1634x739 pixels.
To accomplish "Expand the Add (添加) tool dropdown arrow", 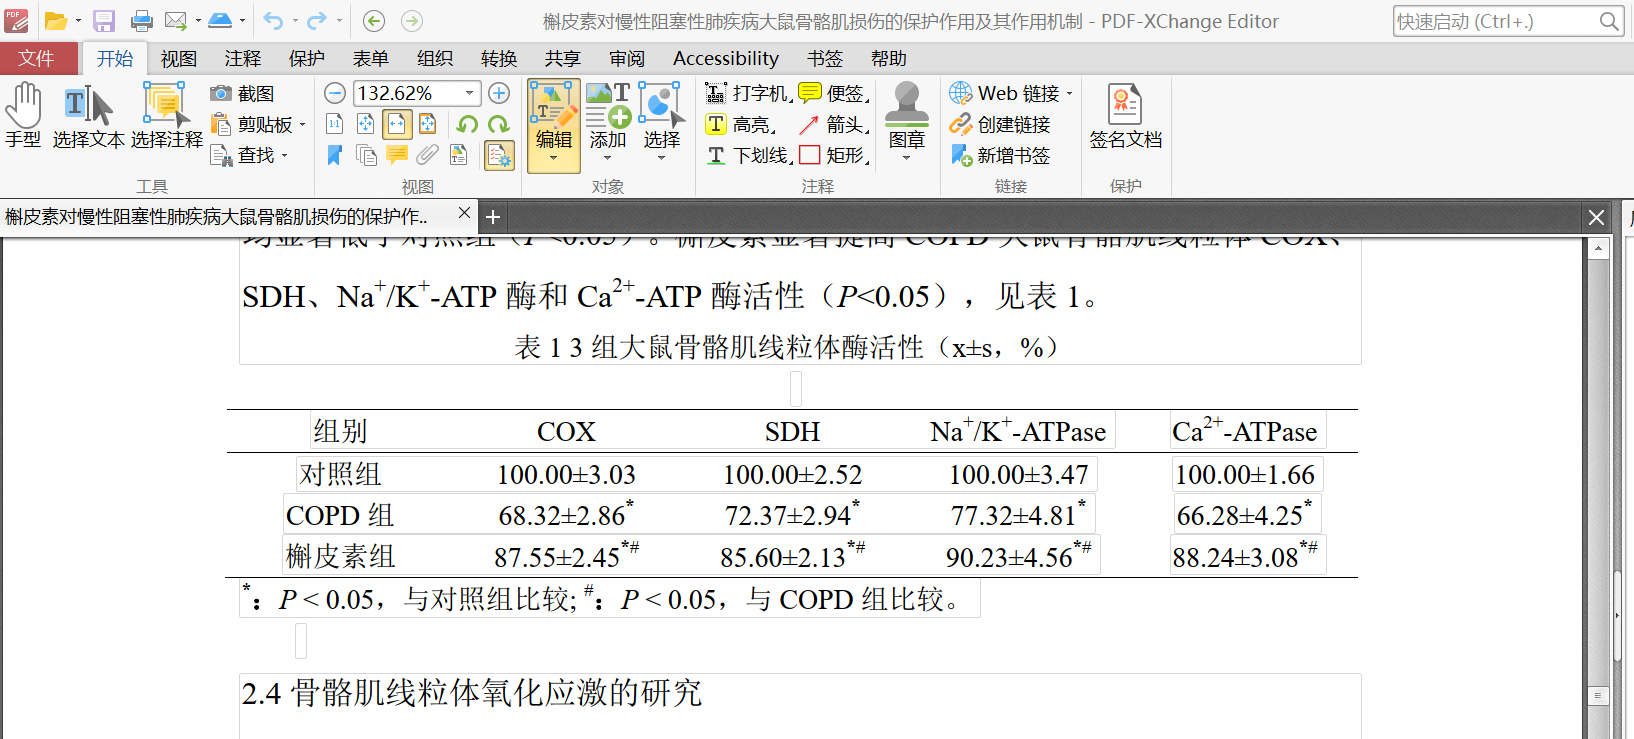I will (608, 158).
